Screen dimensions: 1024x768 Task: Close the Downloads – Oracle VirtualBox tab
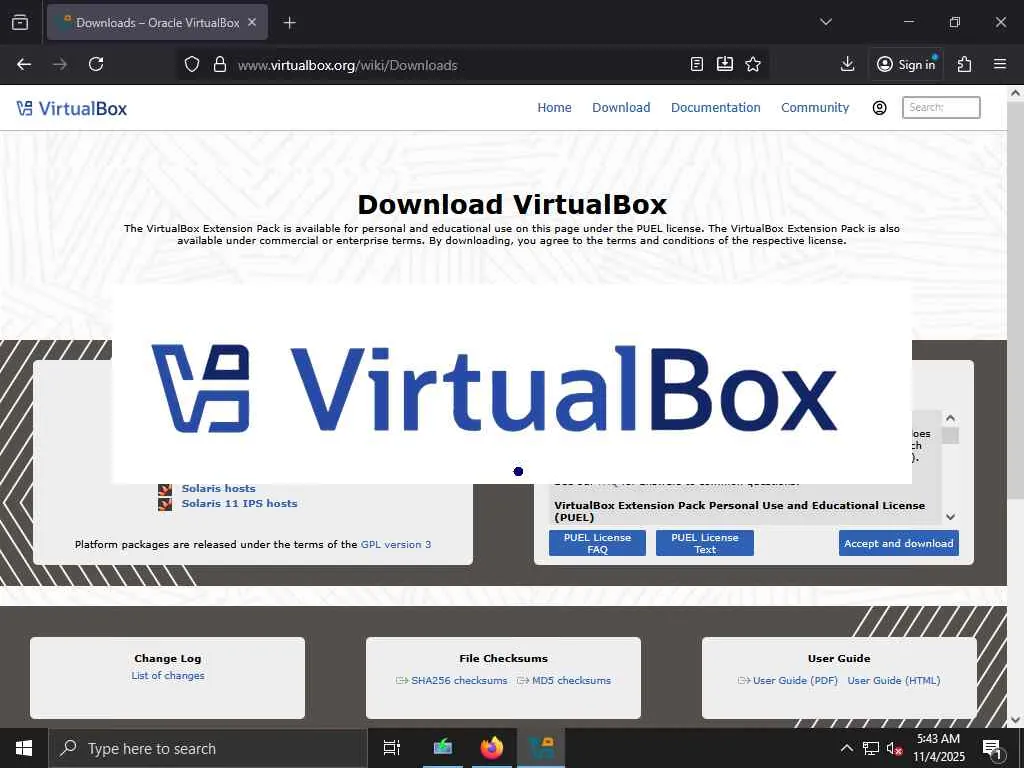pyautogui.click(x=252, y=22)
